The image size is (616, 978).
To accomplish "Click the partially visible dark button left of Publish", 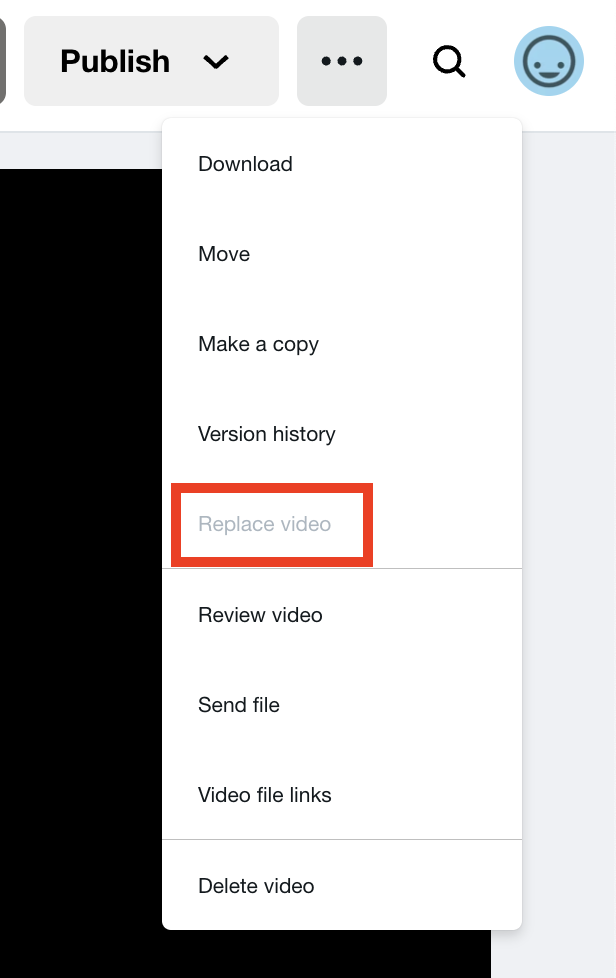I will click(2, 61).
